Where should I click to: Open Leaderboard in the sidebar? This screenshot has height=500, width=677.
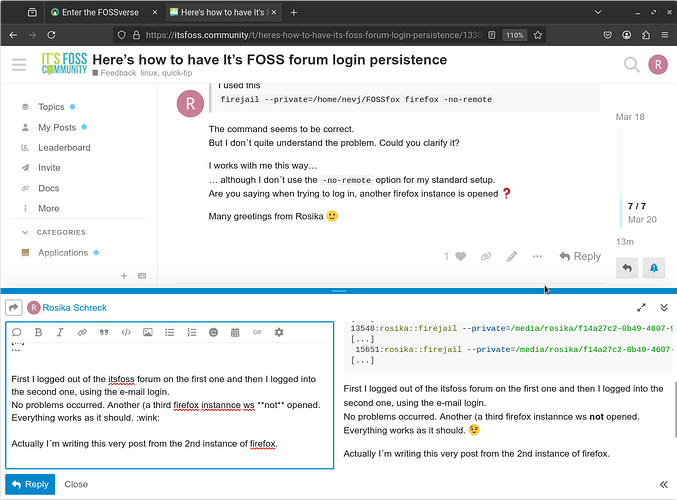[x=64, y=148]
